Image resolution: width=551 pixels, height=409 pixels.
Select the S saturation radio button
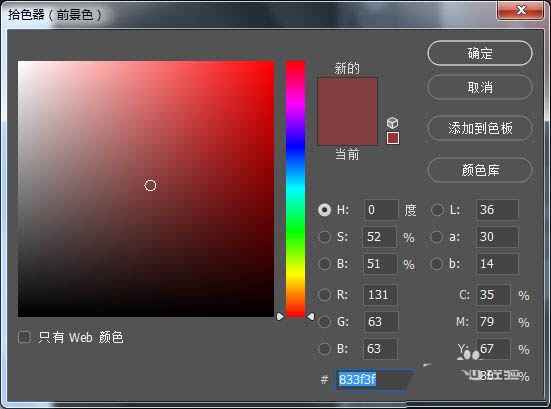click(x=324, y=237)
